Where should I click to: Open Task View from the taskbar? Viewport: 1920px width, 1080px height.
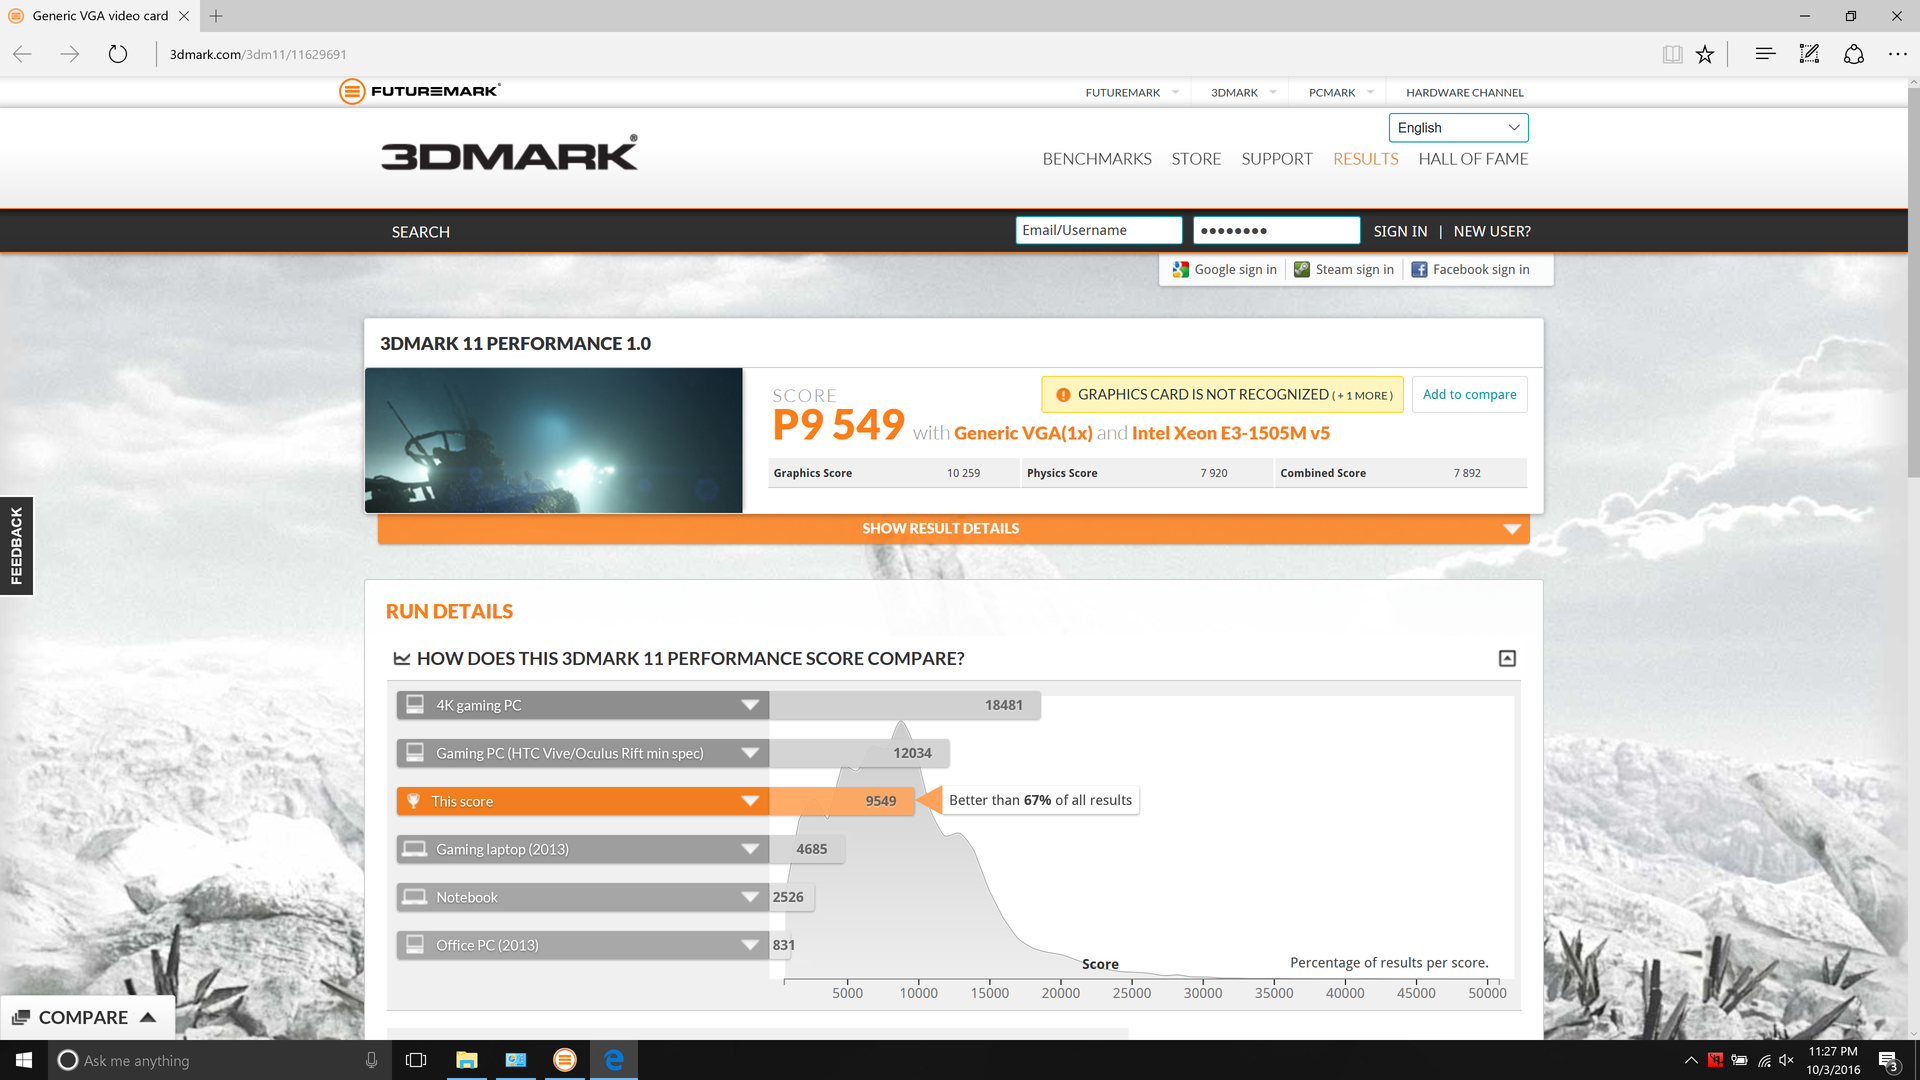pyautogui.click(x=416, y=1060)
